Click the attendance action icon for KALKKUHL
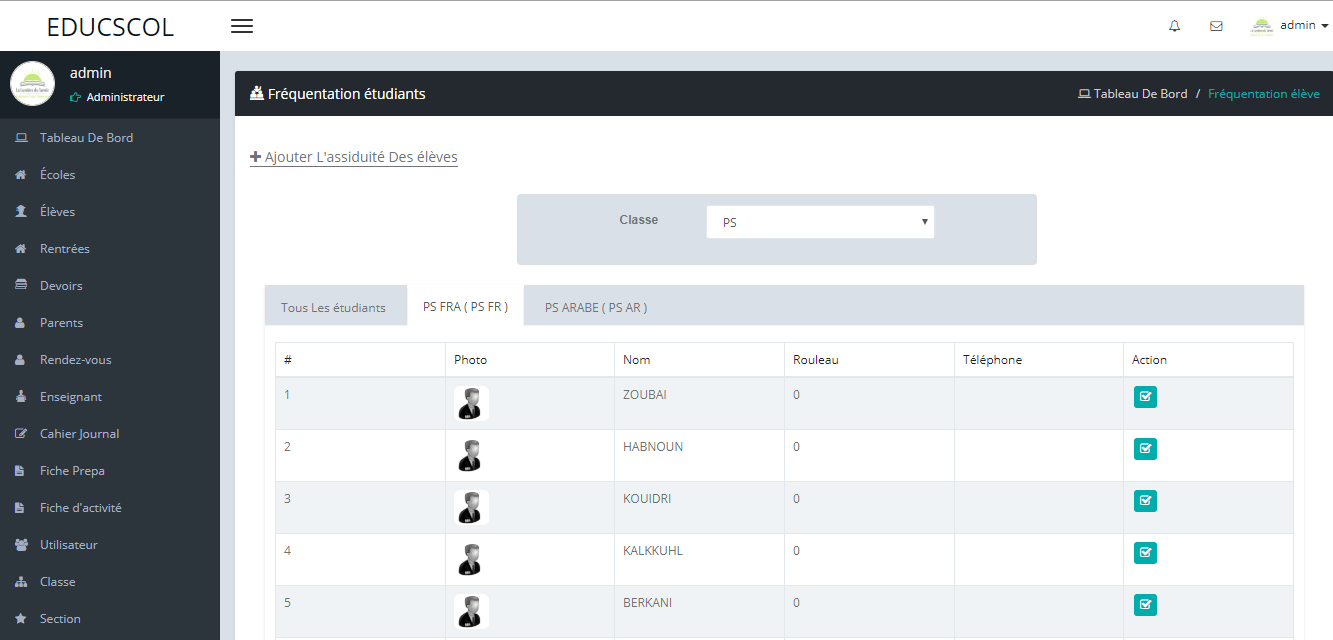 tap(1144, 552)
